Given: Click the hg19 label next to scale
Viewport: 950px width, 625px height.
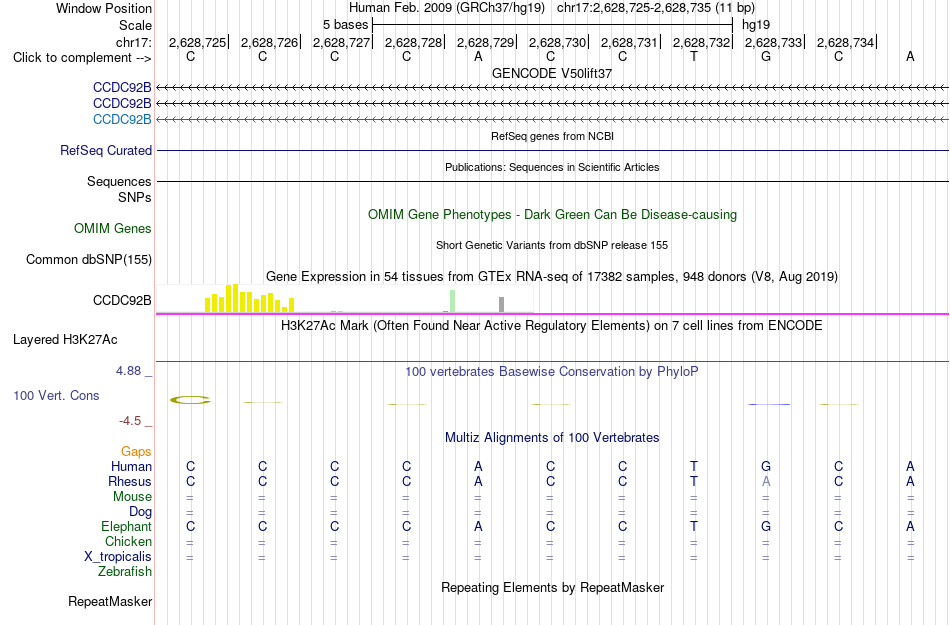Looking at the screenshot, I should (x=756, y=25).
